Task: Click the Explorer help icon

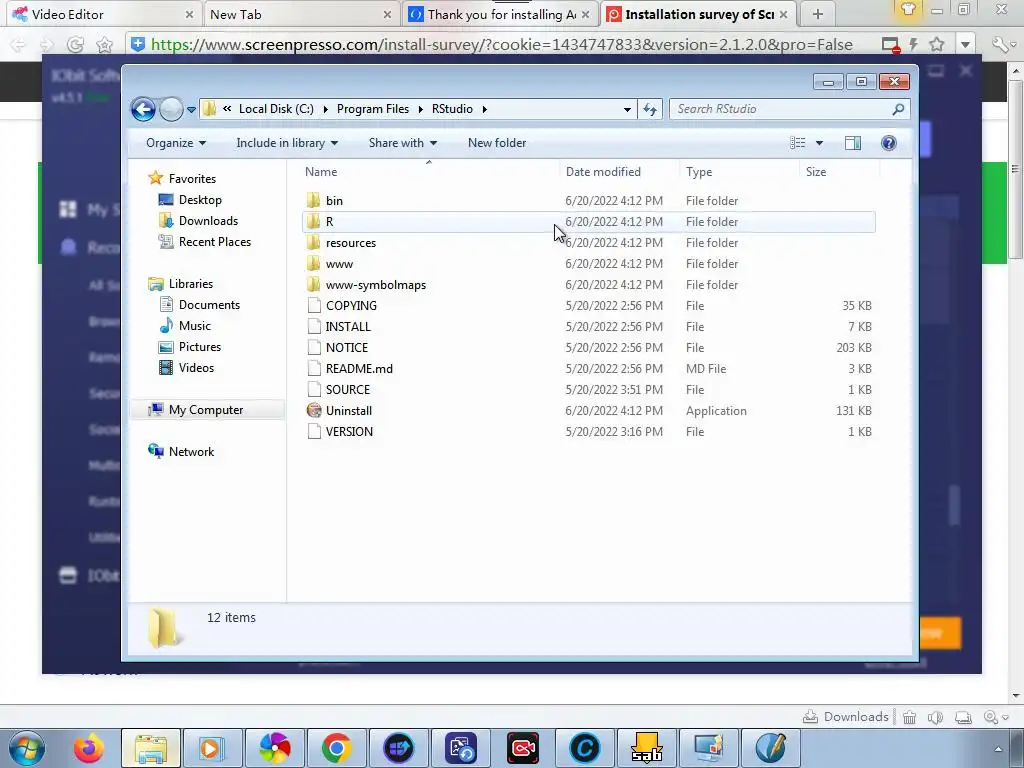Action: point(889,143)
